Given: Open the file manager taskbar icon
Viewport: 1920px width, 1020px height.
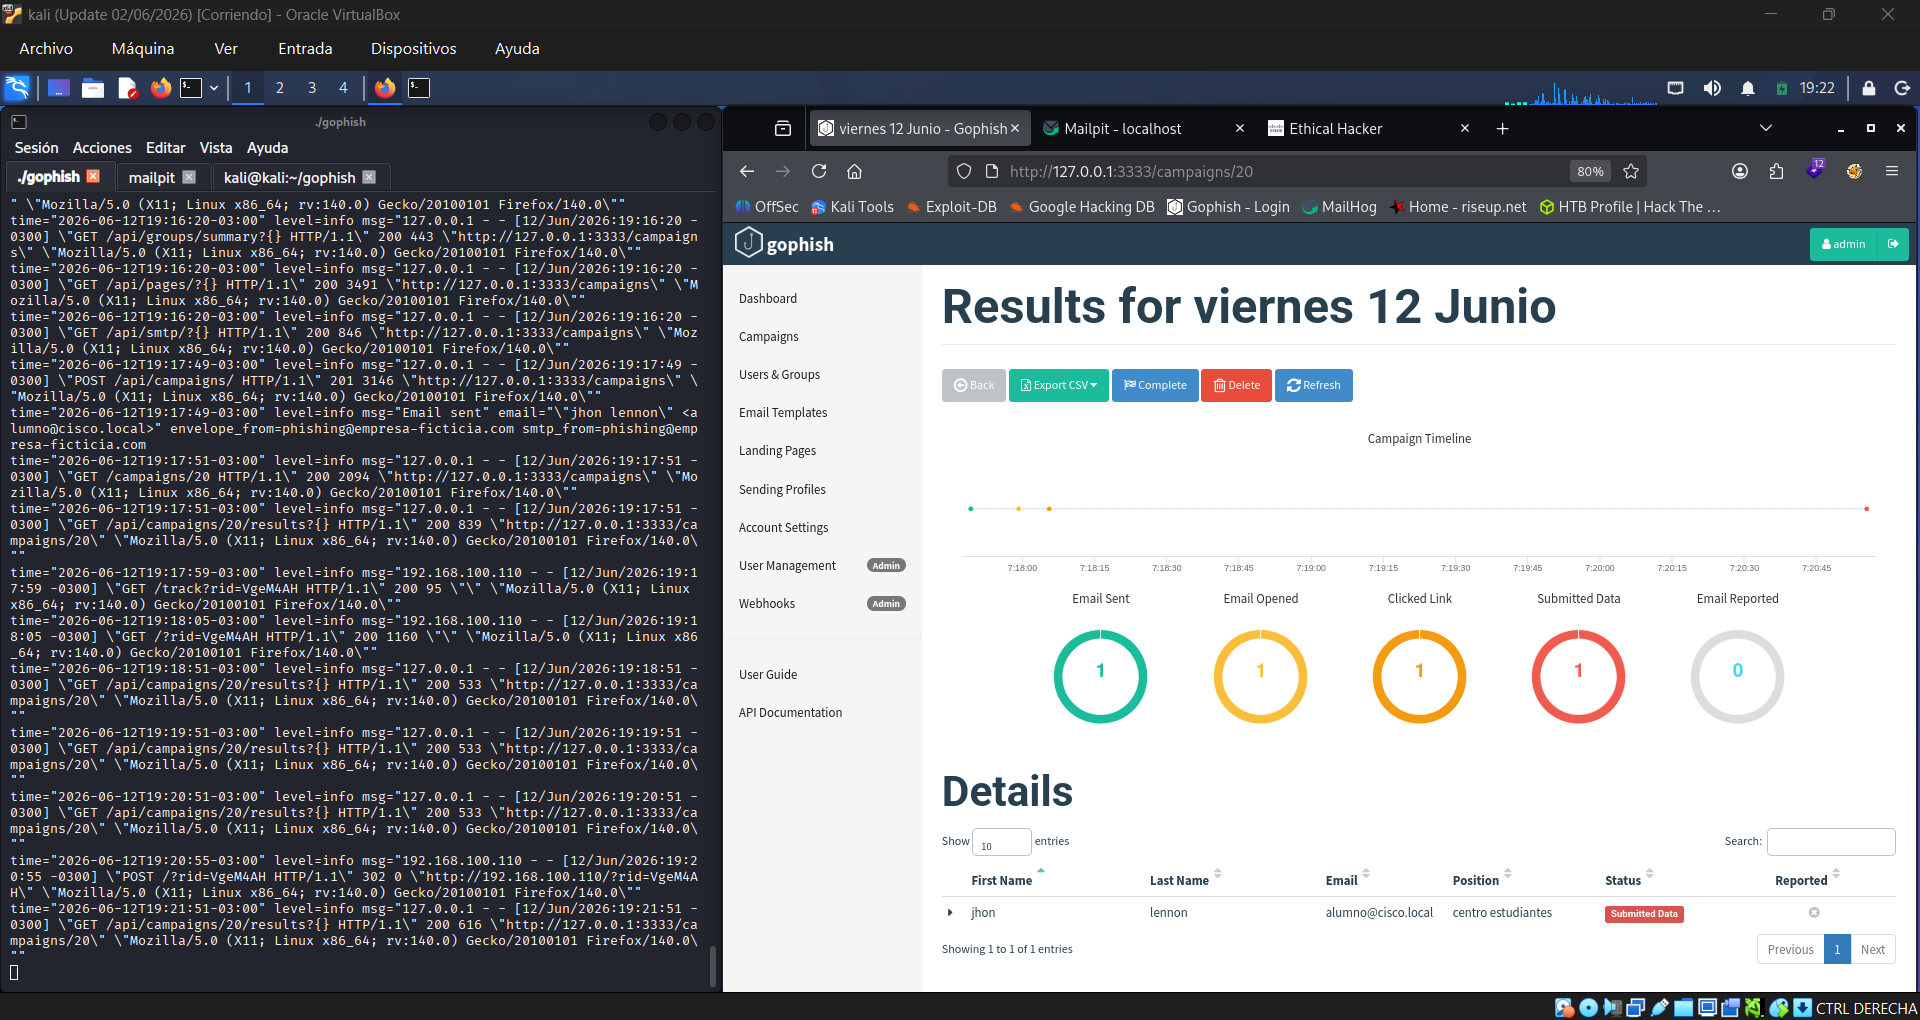Looking at the screenshot, I should pos(93,88).
